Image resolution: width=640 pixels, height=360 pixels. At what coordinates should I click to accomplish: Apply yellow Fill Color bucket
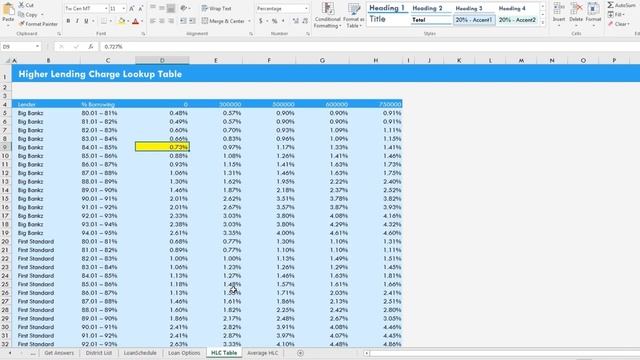[x=121, y=21]
